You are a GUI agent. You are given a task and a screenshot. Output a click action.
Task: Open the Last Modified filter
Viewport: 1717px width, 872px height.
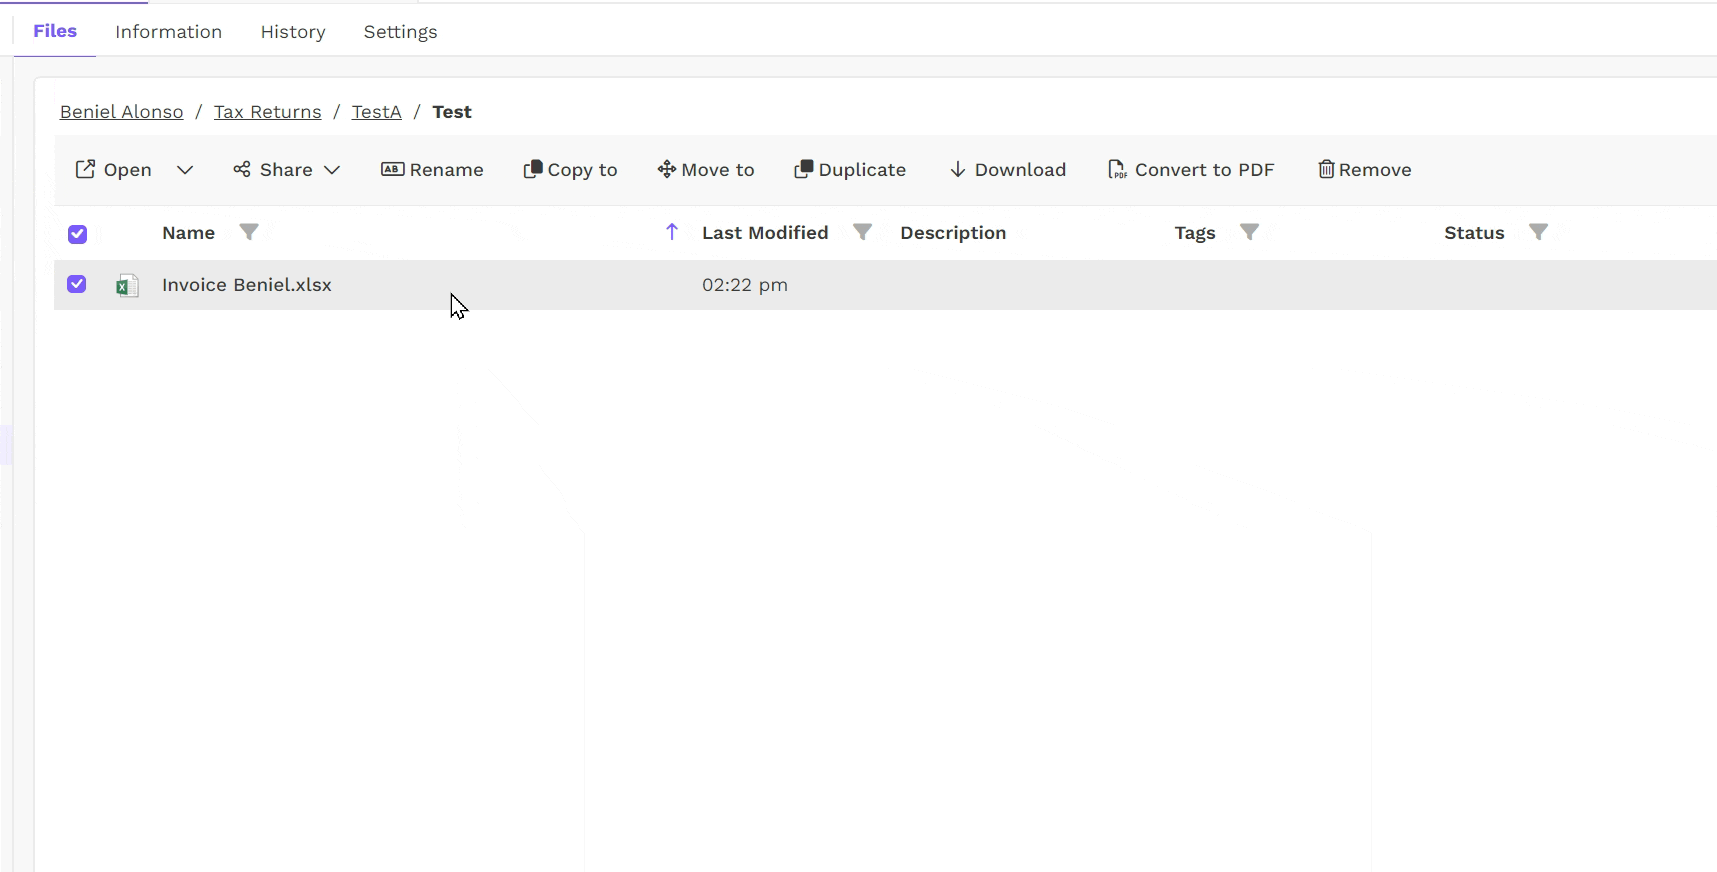coord(862,232)
